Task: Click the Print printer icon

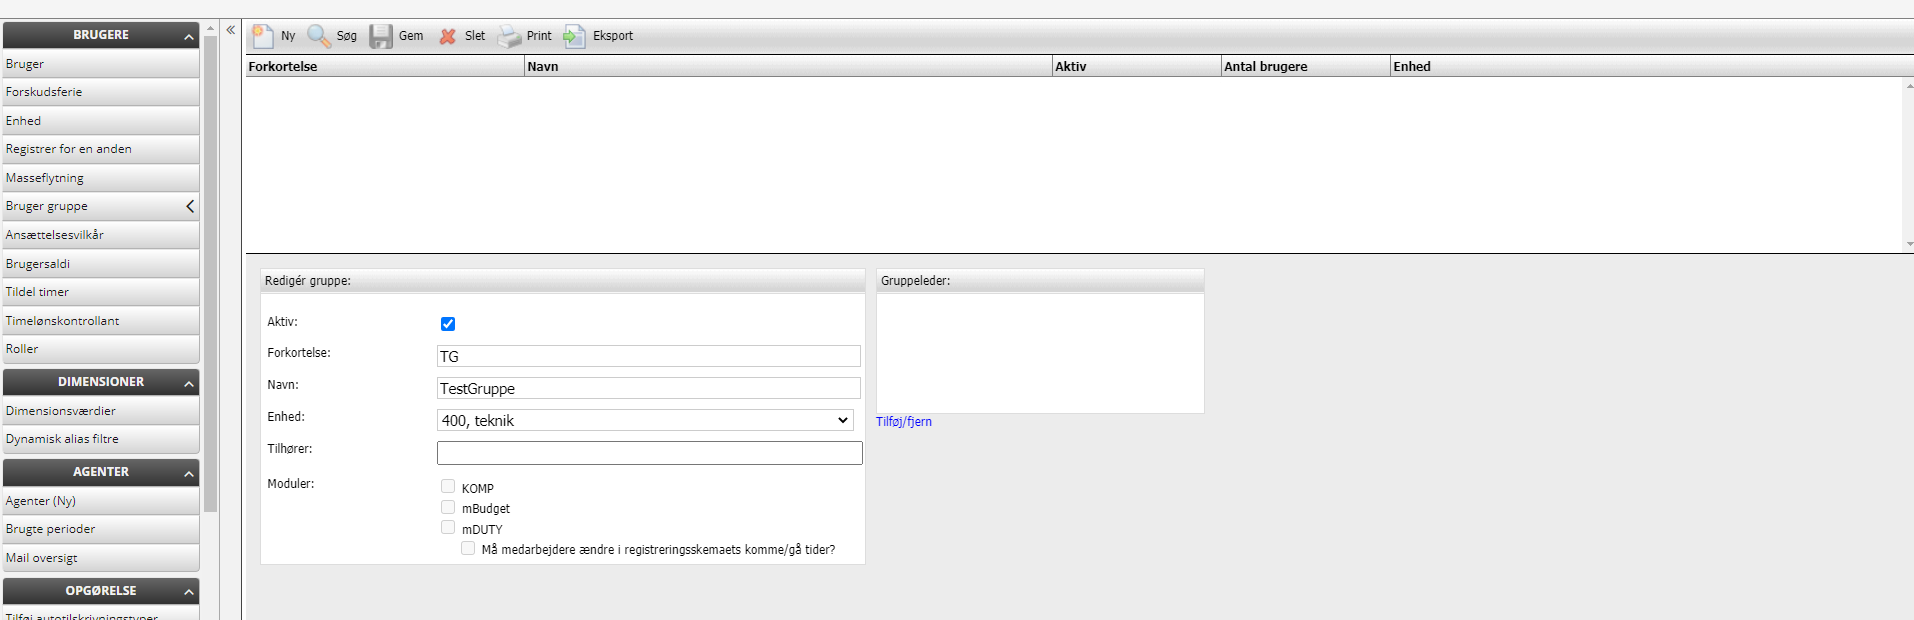Action: (x=510, y=36)
